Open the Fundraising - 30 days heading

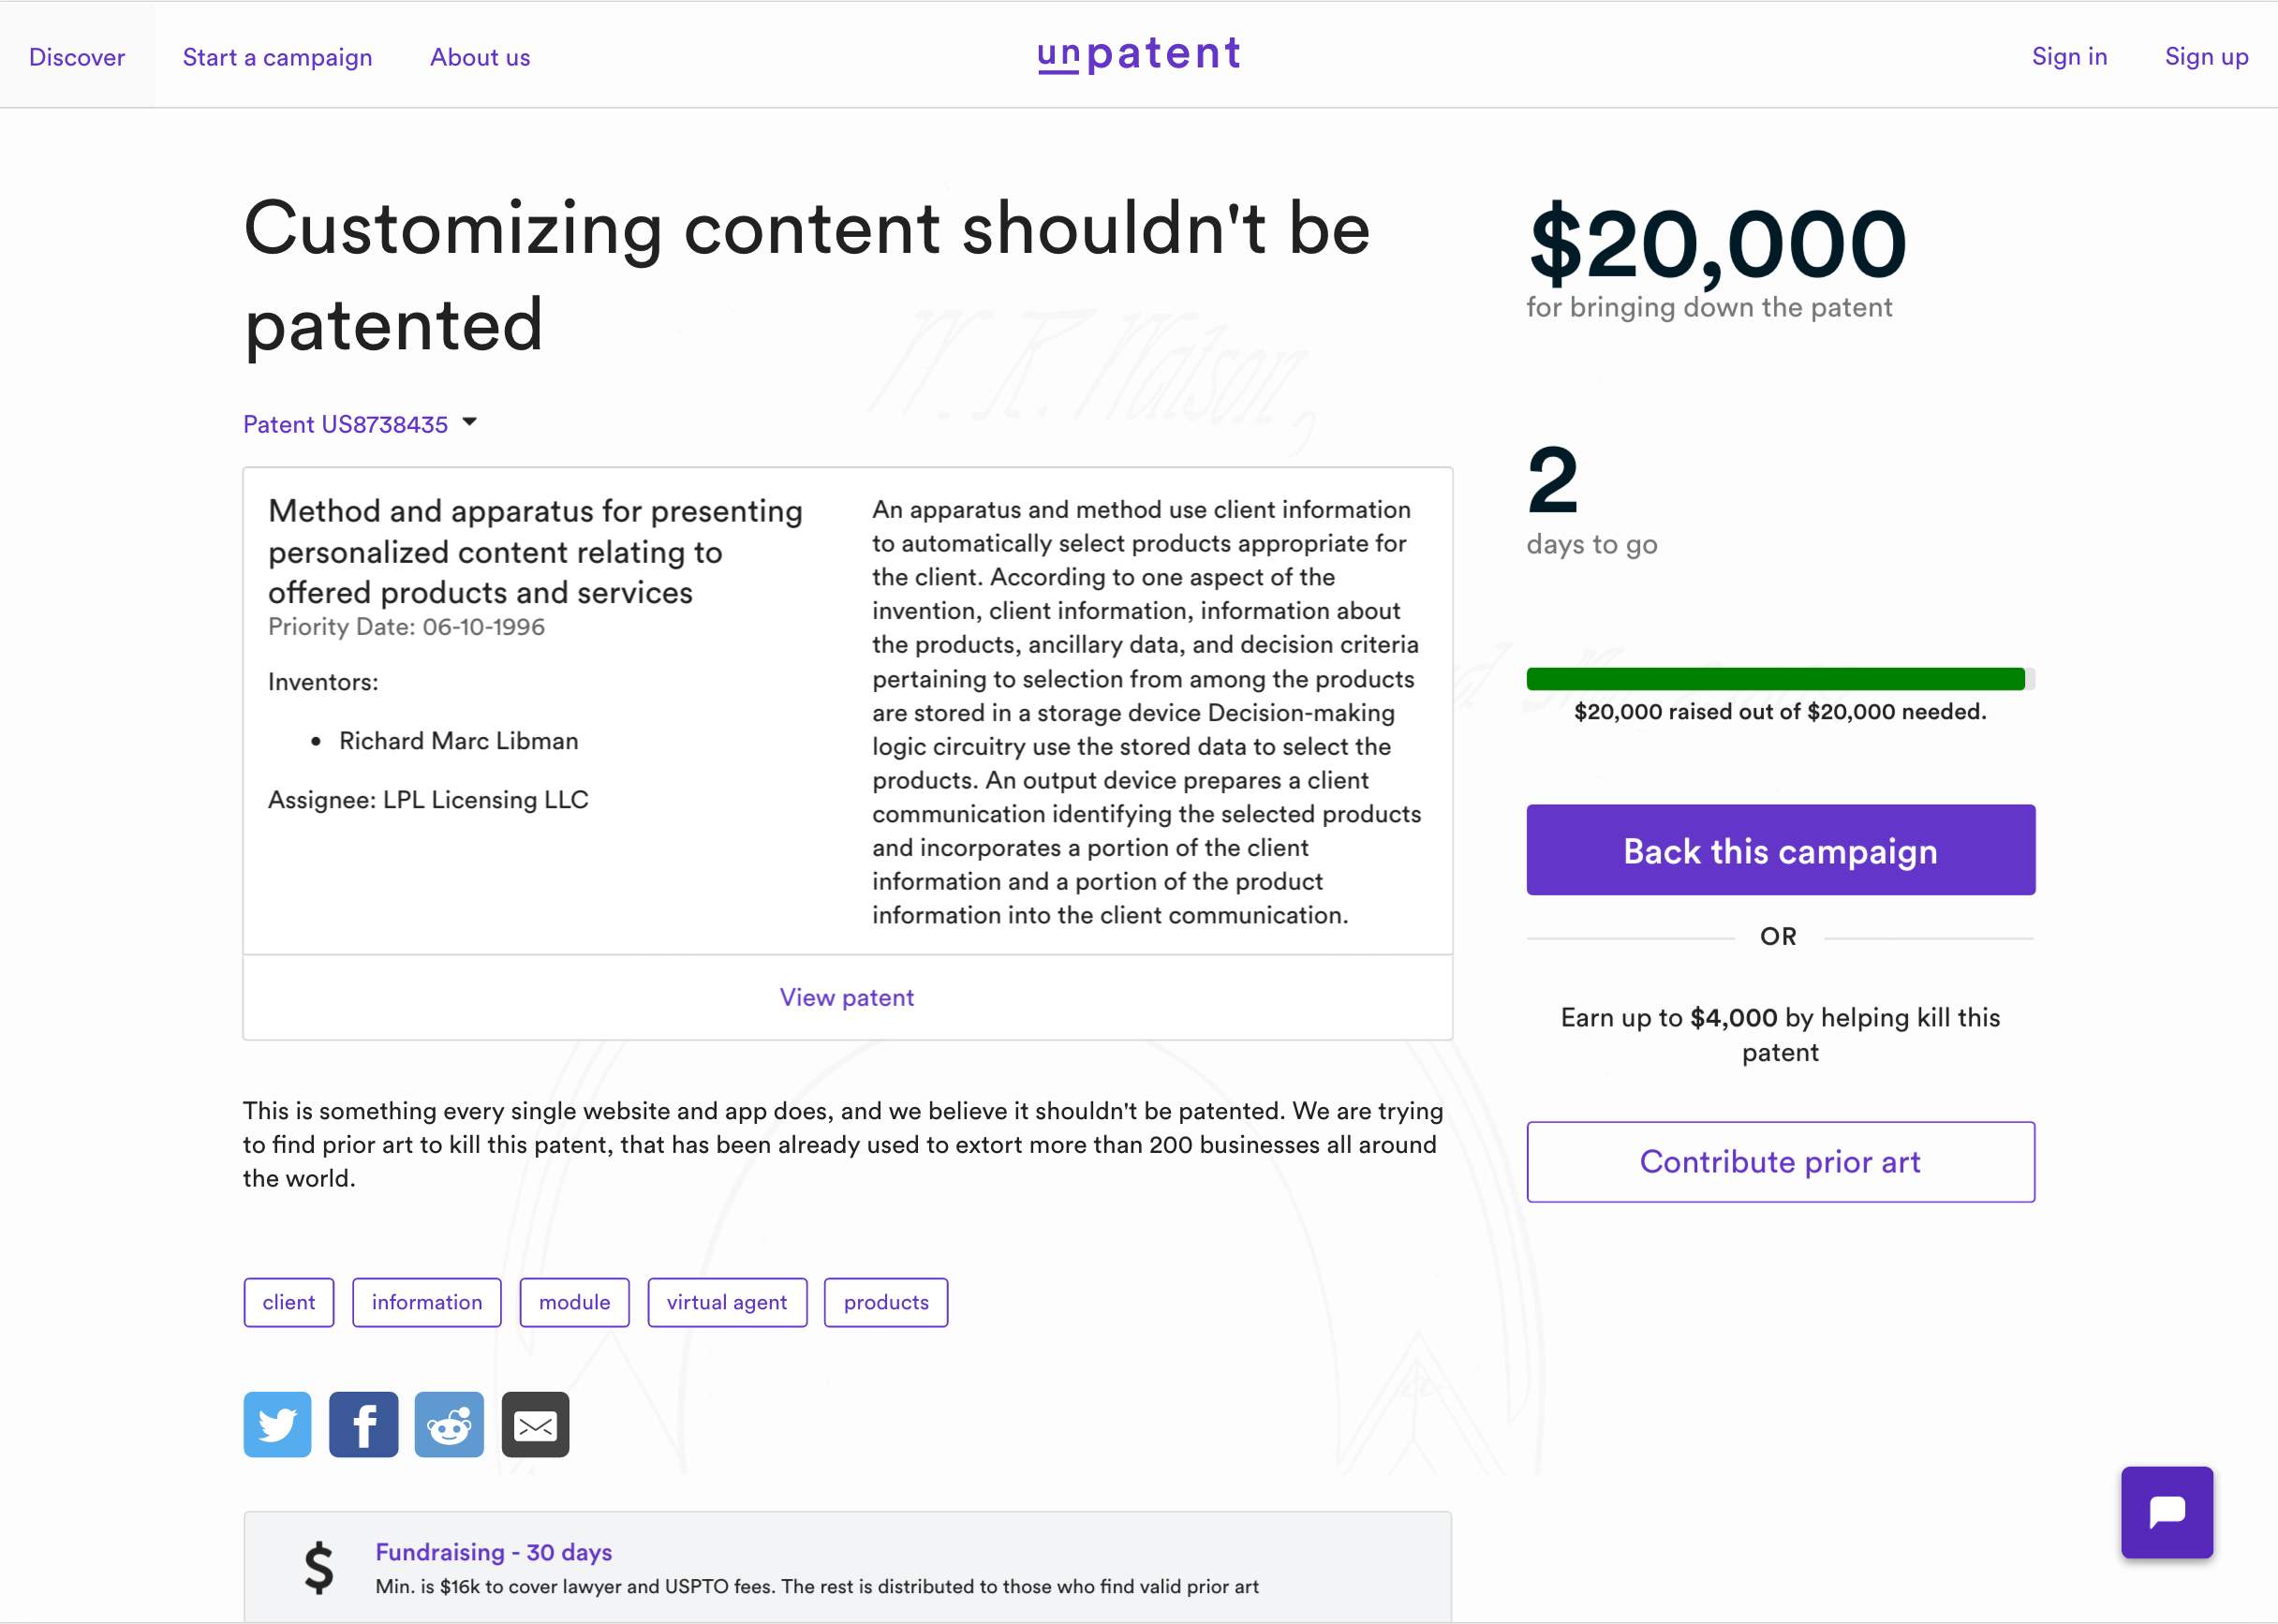(494, 1552)
